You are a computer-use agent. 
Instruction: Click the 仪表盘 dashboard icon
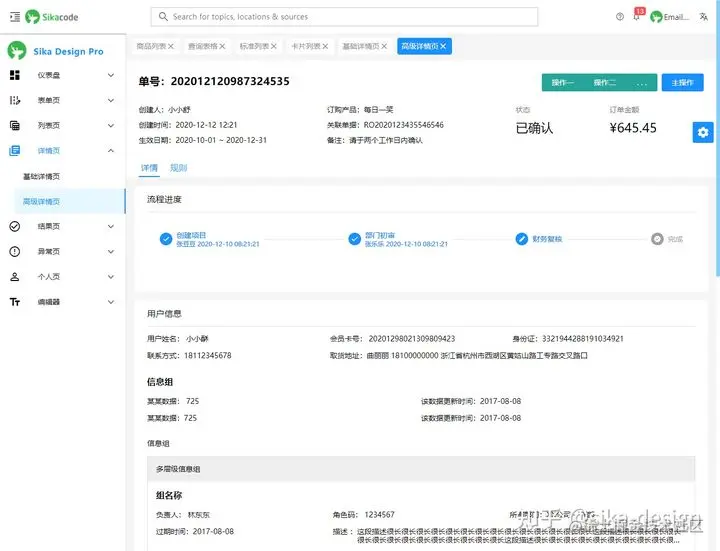point(15,75)
